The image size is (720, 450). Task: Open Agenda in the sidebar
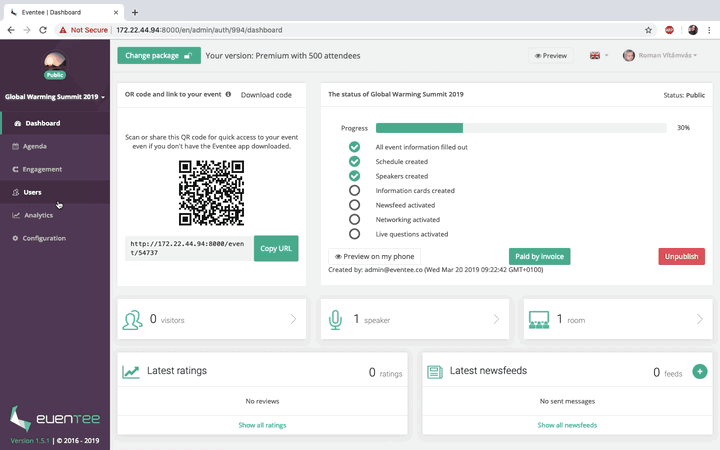pyautogui.click(x=55, y=146)
